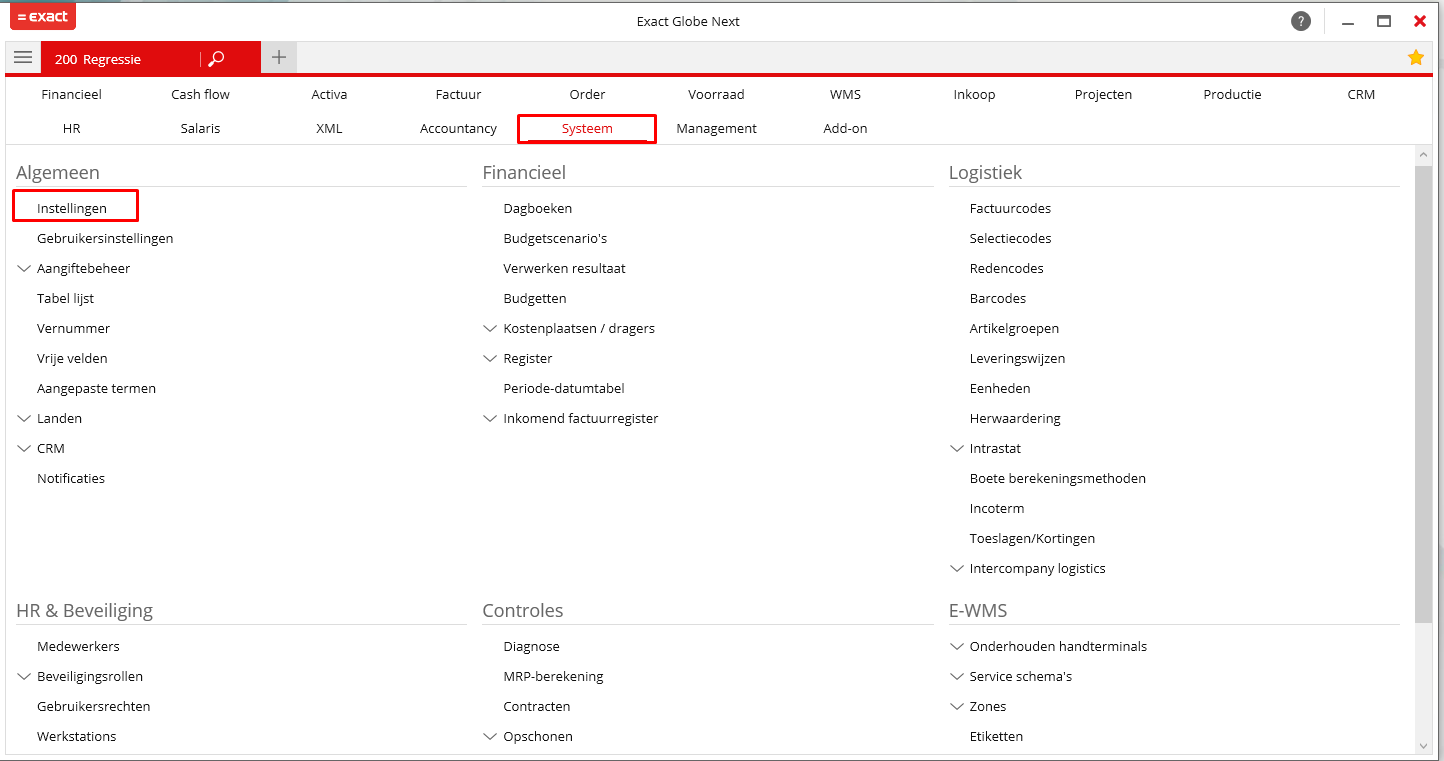This screenshot has height=761, width=1444.
Task: Click the vertical scrollbar thumb
Action: click(x=1422, y=390)
